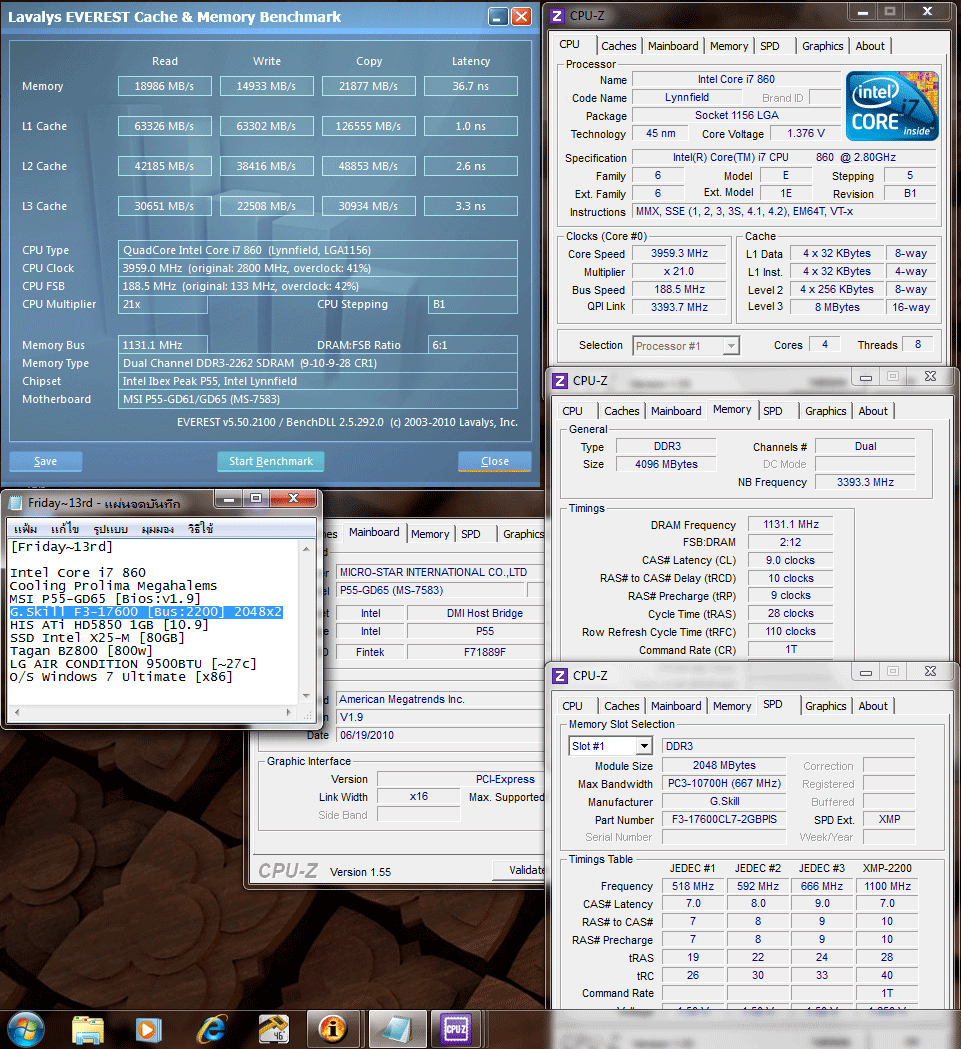This screenshot has width=961, height=1049.
Task: Open the Notepad วิธีใช้ help menu
Action: [201, 529]
